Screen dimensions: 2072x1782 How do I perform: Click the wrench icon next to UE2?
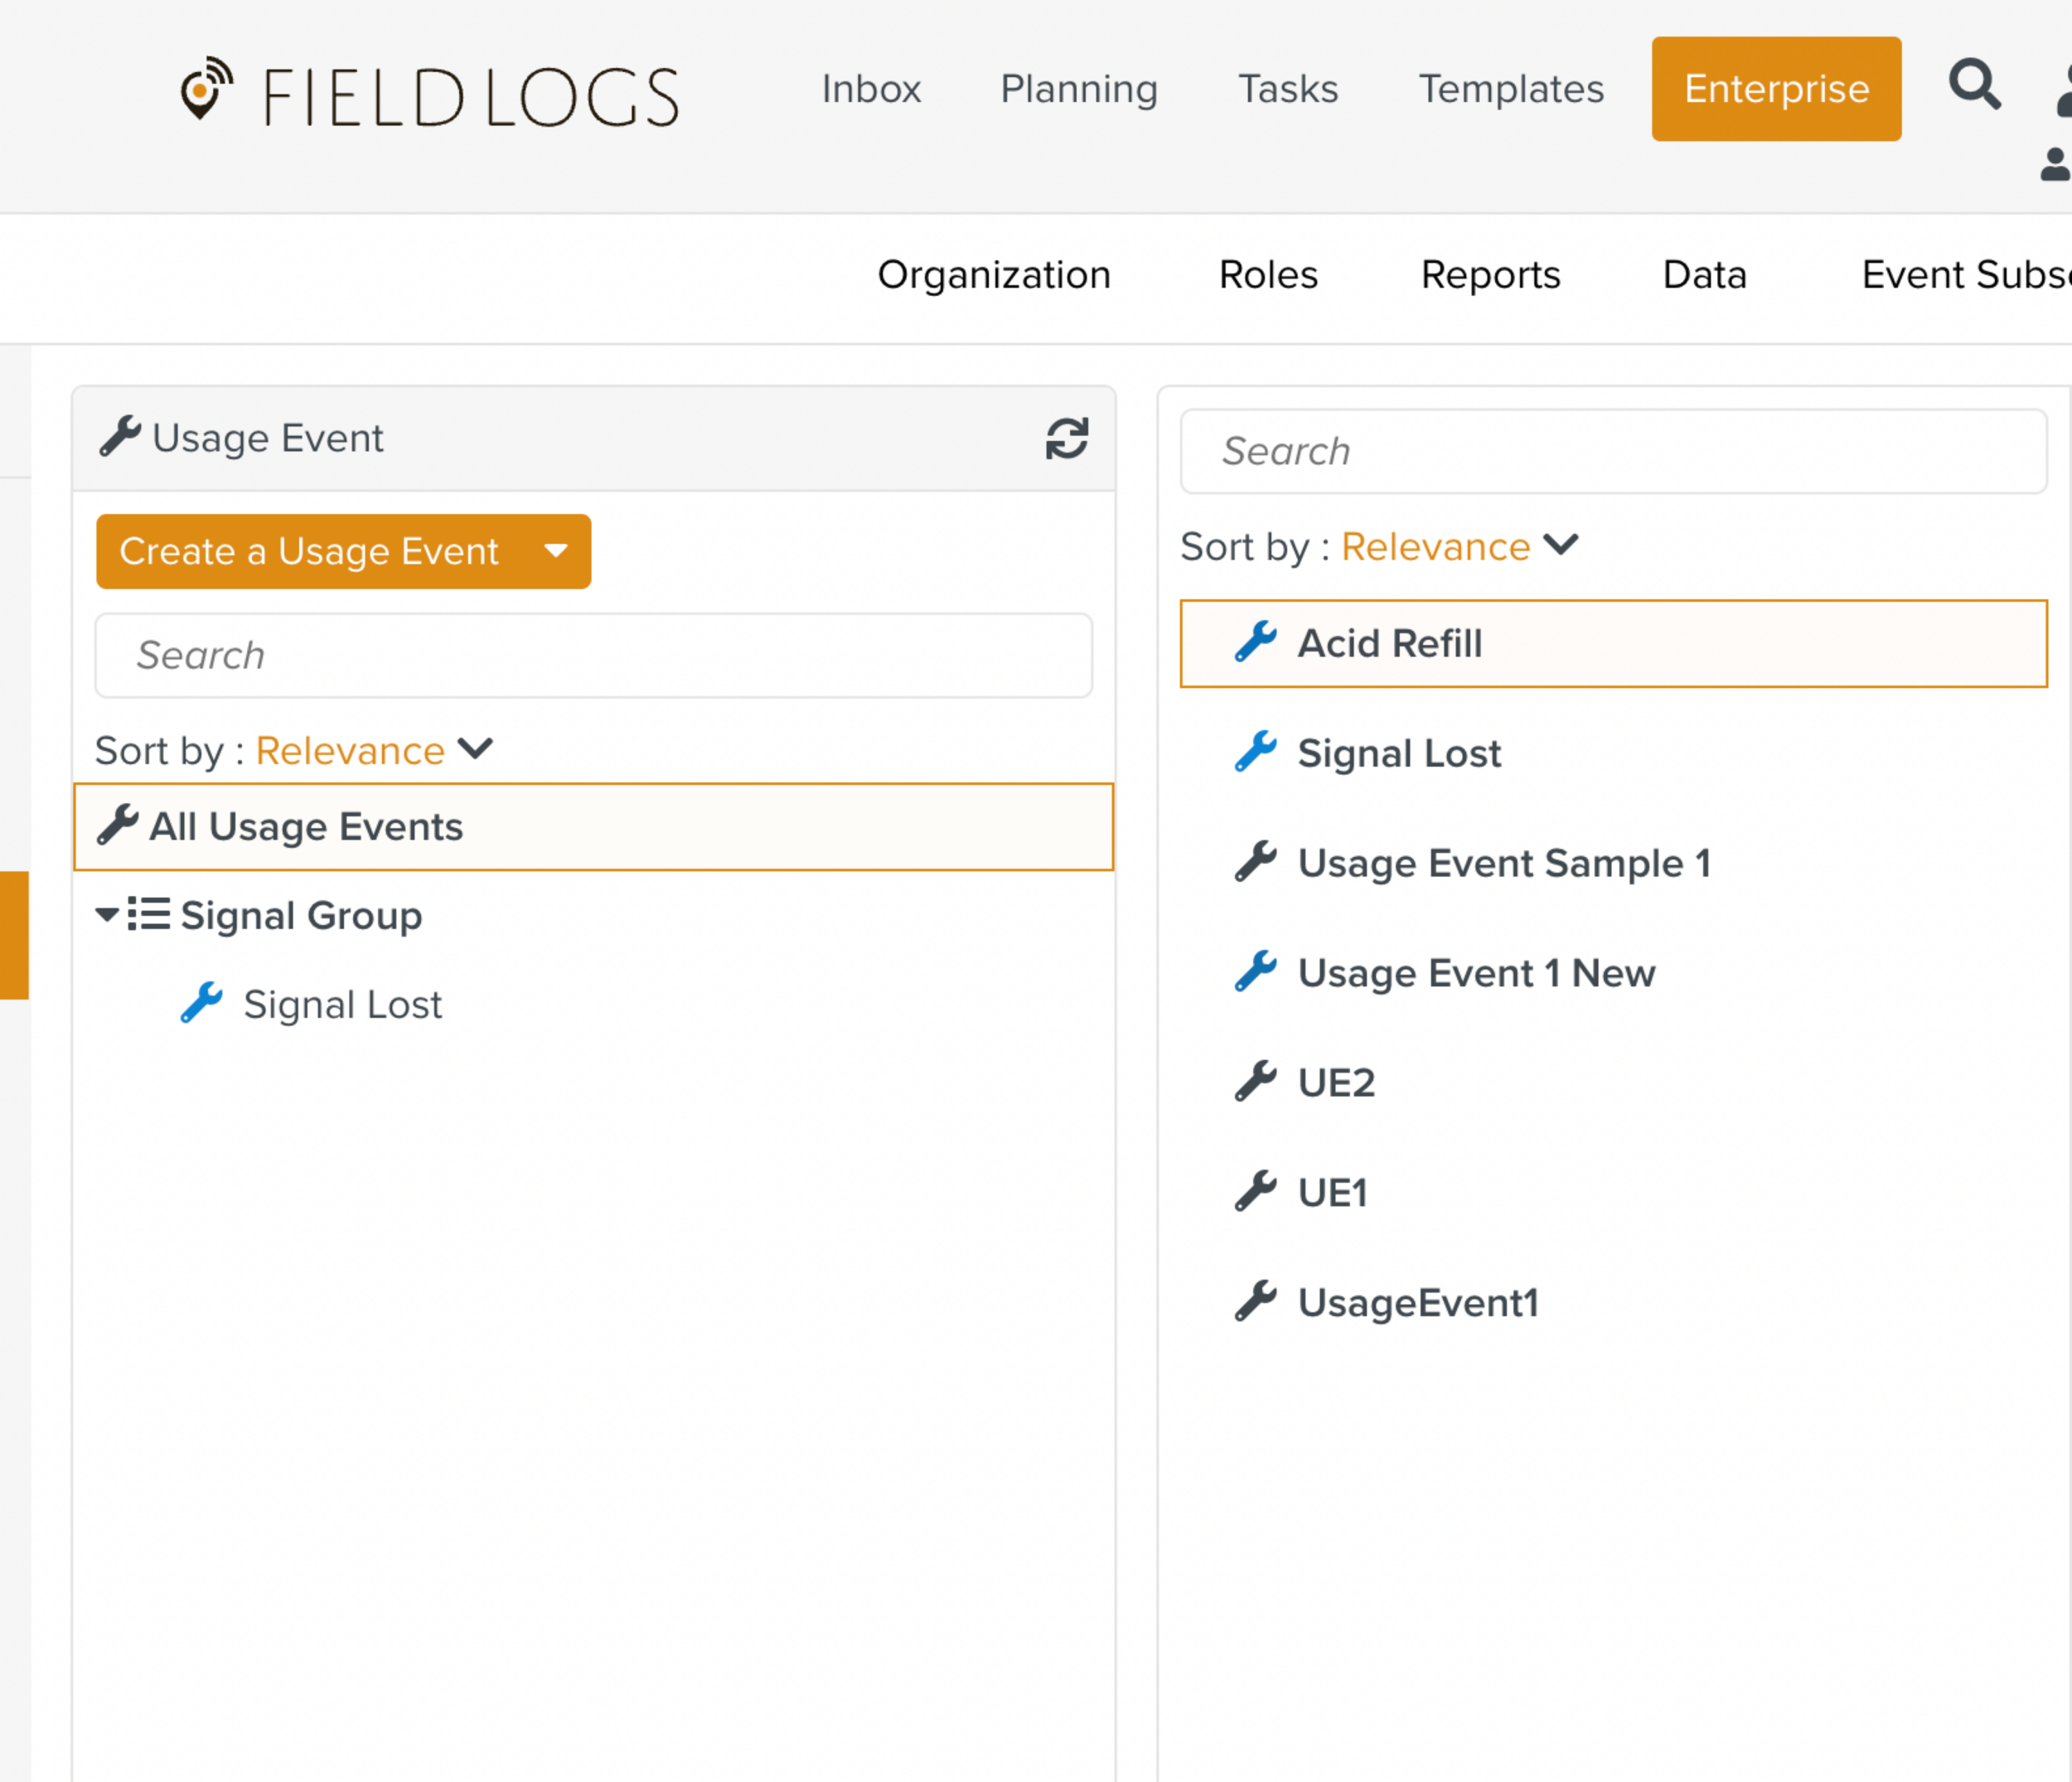pyautogui.click(x=1255, y=1081)
